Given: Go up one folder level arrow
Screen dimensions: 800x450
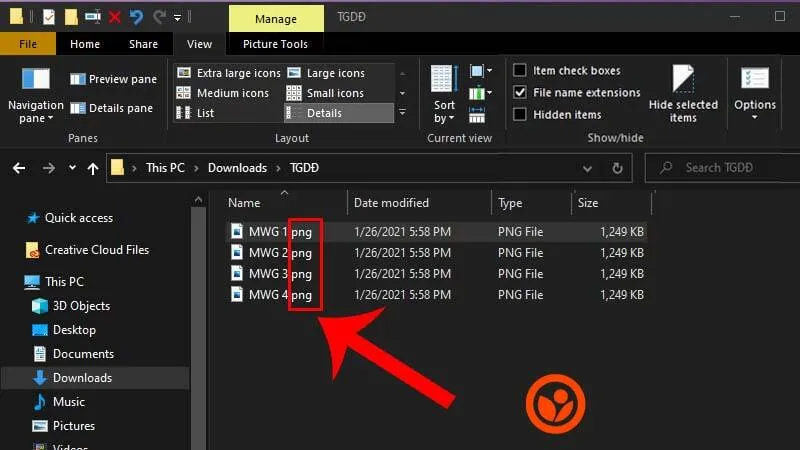Looking at the screenshot, I should [x=92, y=168].
